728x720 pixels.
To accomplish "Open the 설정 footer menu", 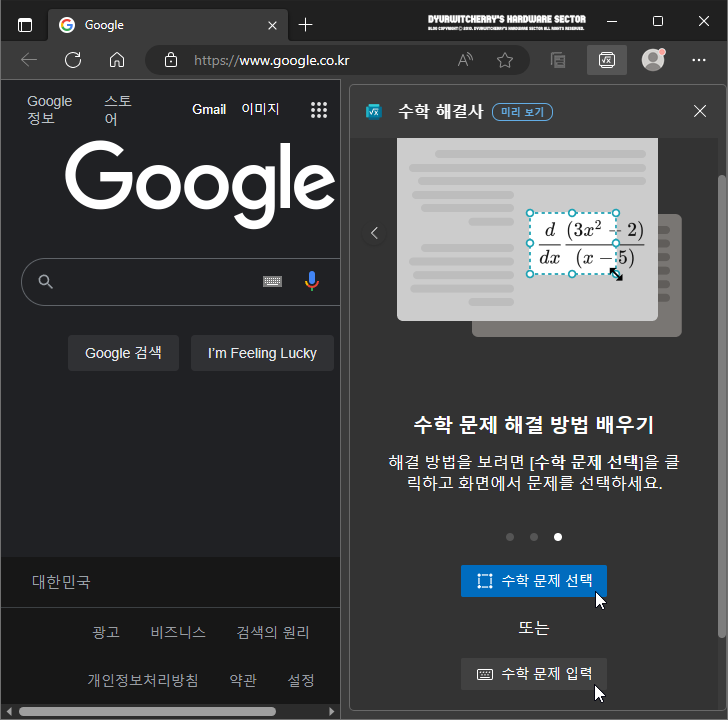I will (301, 680).
